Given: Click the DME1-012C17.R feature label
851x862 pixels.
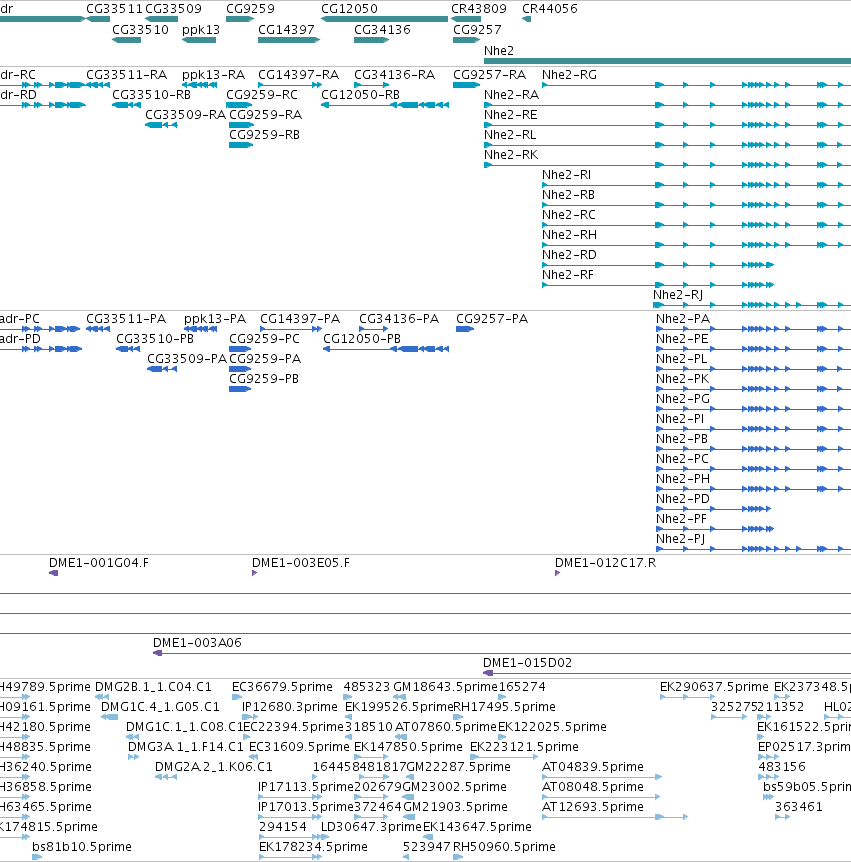Looking at the screenshot, I should click(605, 563).
